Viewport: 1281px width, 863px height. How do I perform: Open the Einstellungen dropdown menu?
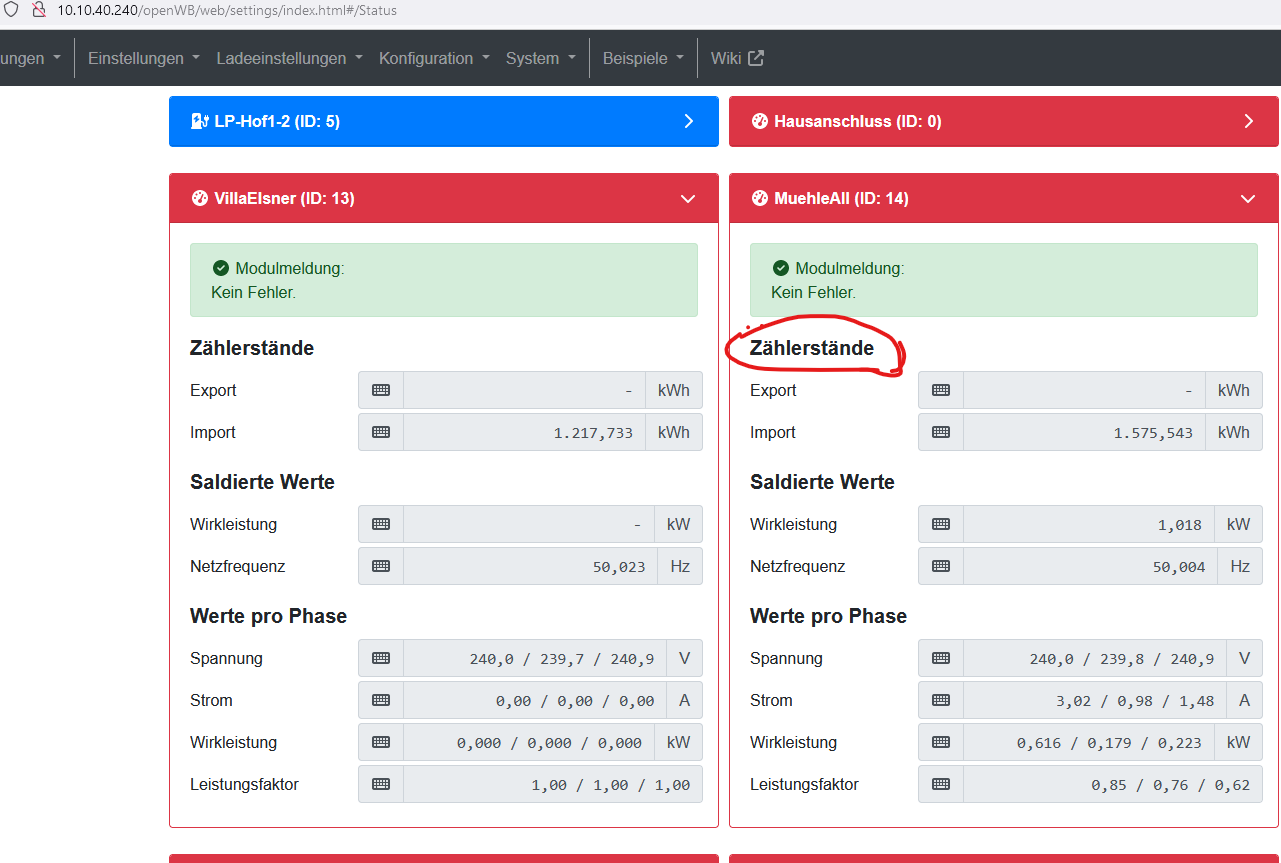[x=144, y=58]
